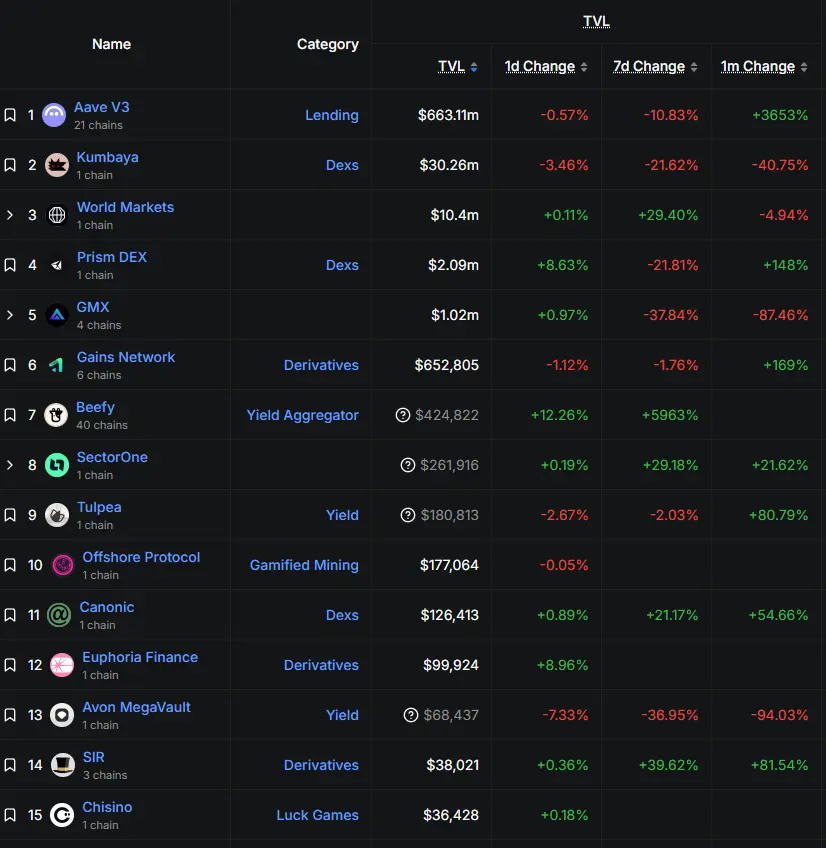Bookmark the Kumbaya row
Screen dimensions: 826x848
click(x=10, y=165)
